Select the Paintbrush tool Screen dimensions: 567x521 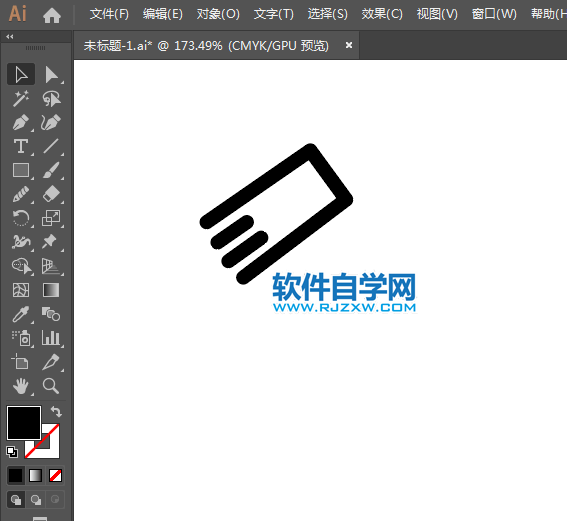51,170
